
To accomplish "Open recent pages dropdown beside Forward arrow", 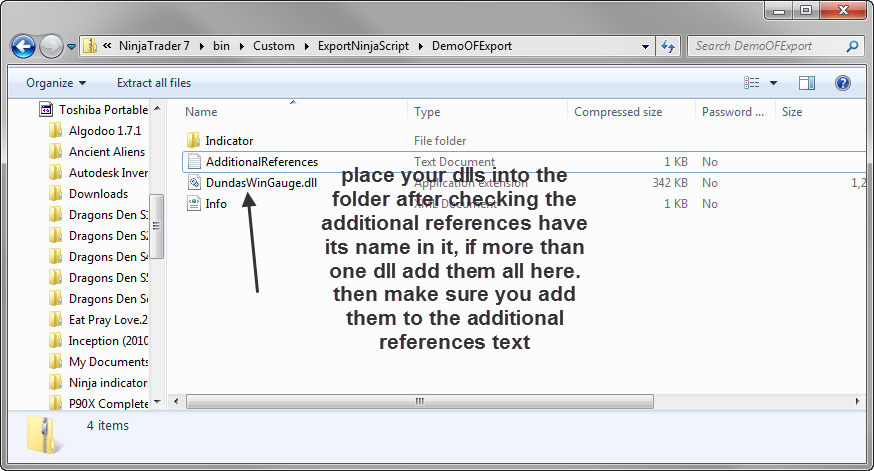I will click(x=71, y=47).
